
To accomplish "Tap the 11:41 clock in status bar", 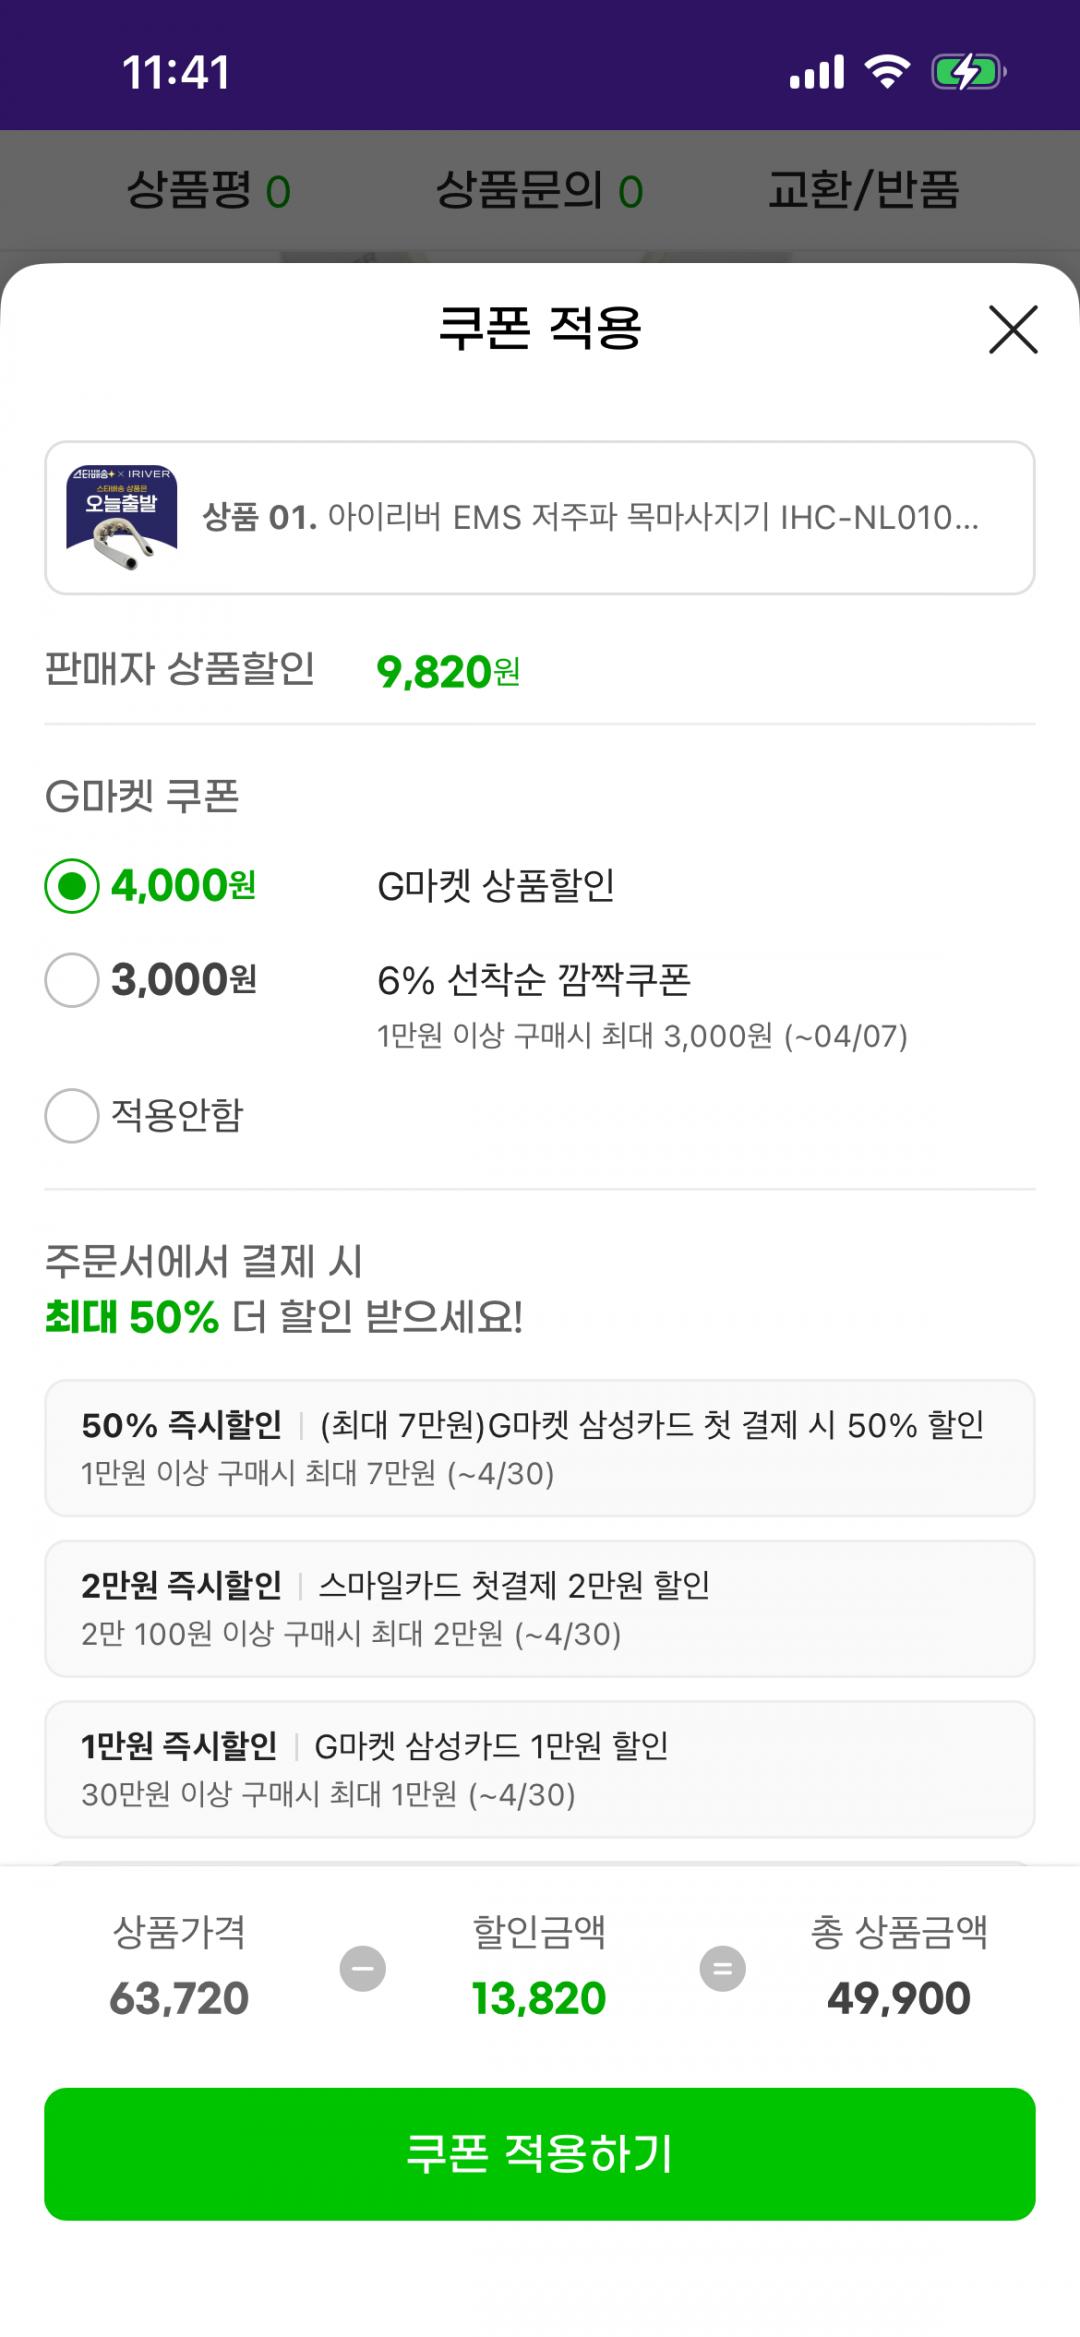I will click(x=176, y=73).
